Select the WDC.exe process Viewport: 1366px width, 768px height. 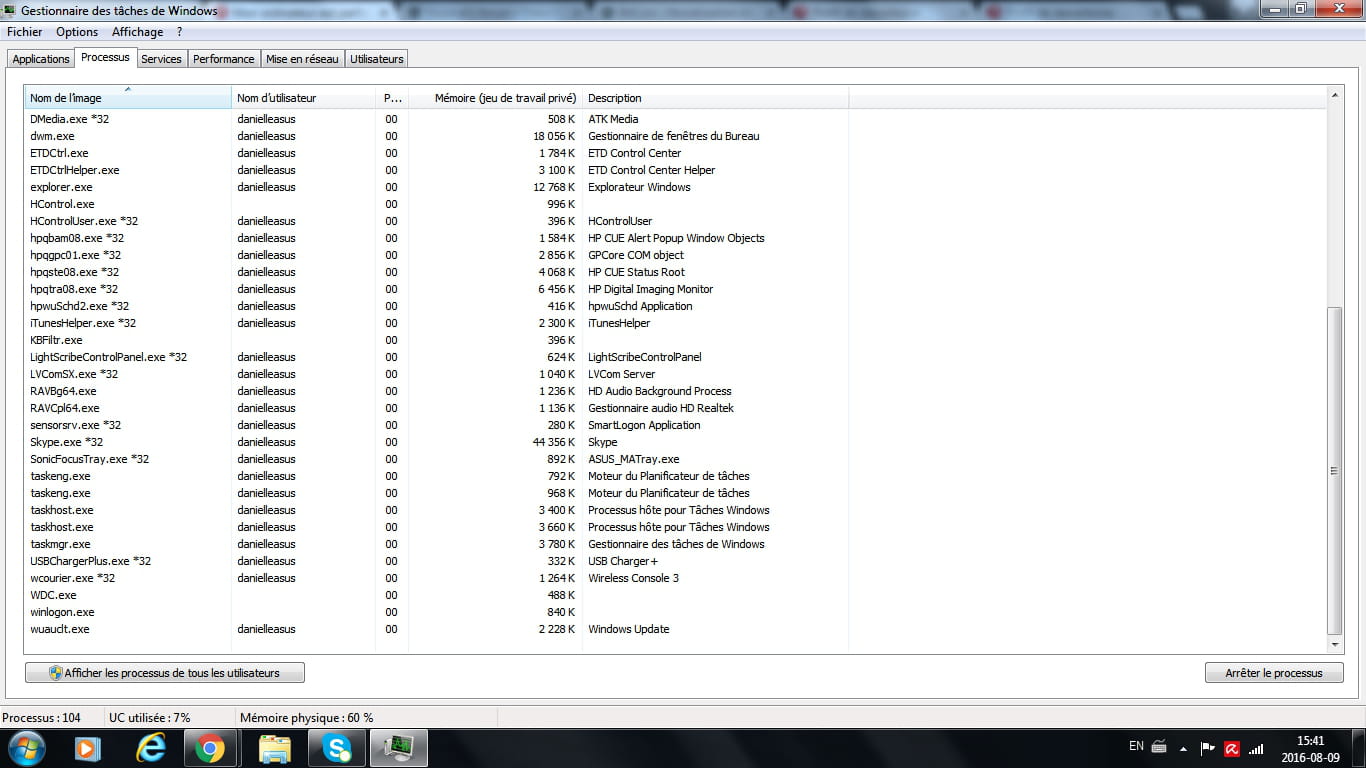tap(436, 595)
